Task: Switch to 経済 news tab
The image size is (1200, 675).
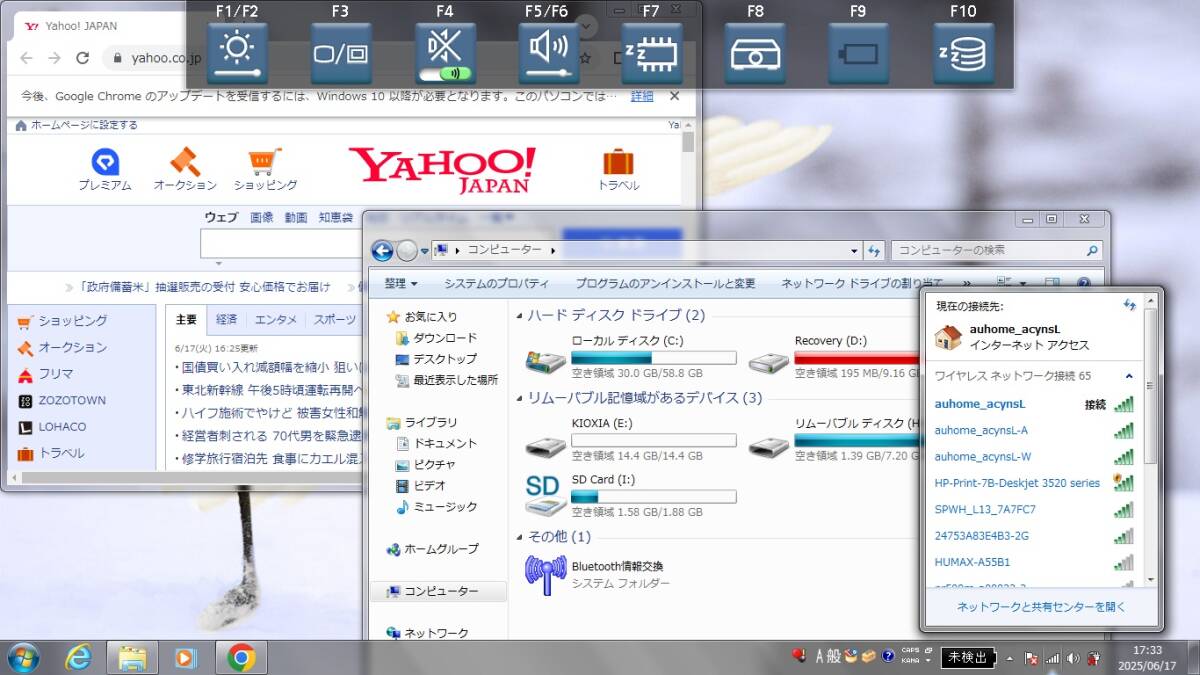Action: [227, 319]
